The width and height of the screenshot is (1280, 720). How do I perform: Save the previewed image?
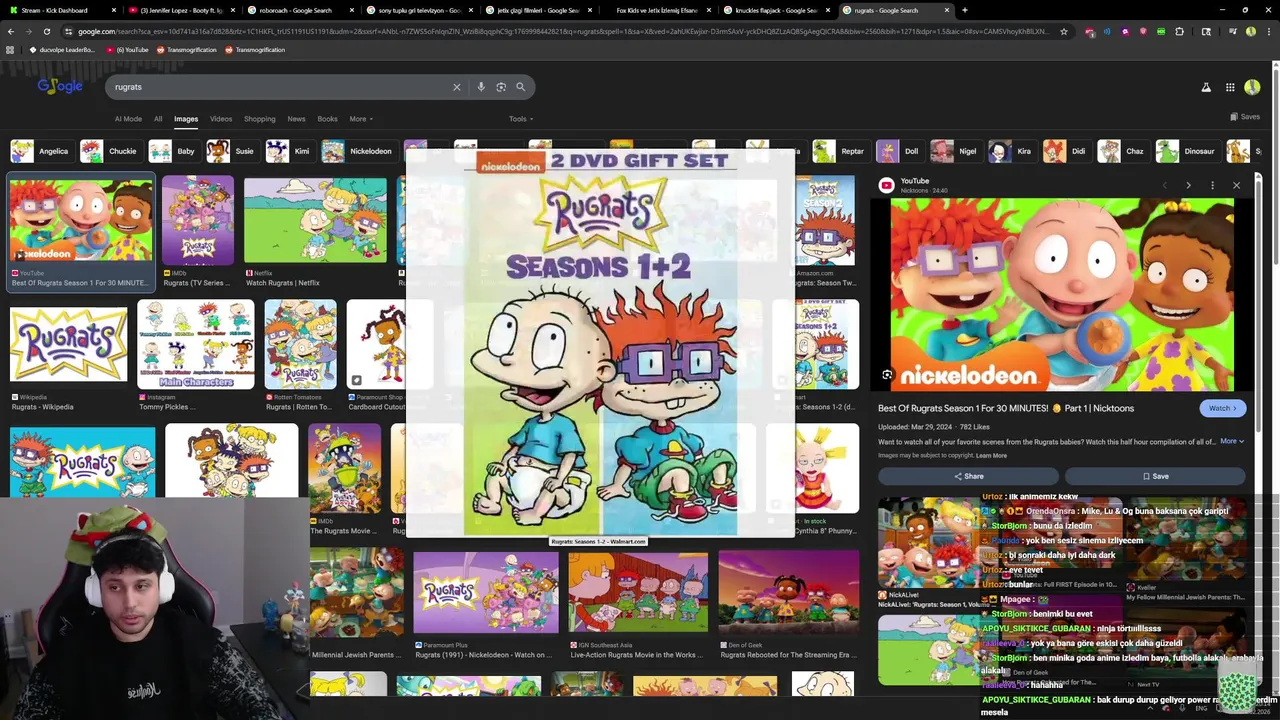[x=1155, y=476]
